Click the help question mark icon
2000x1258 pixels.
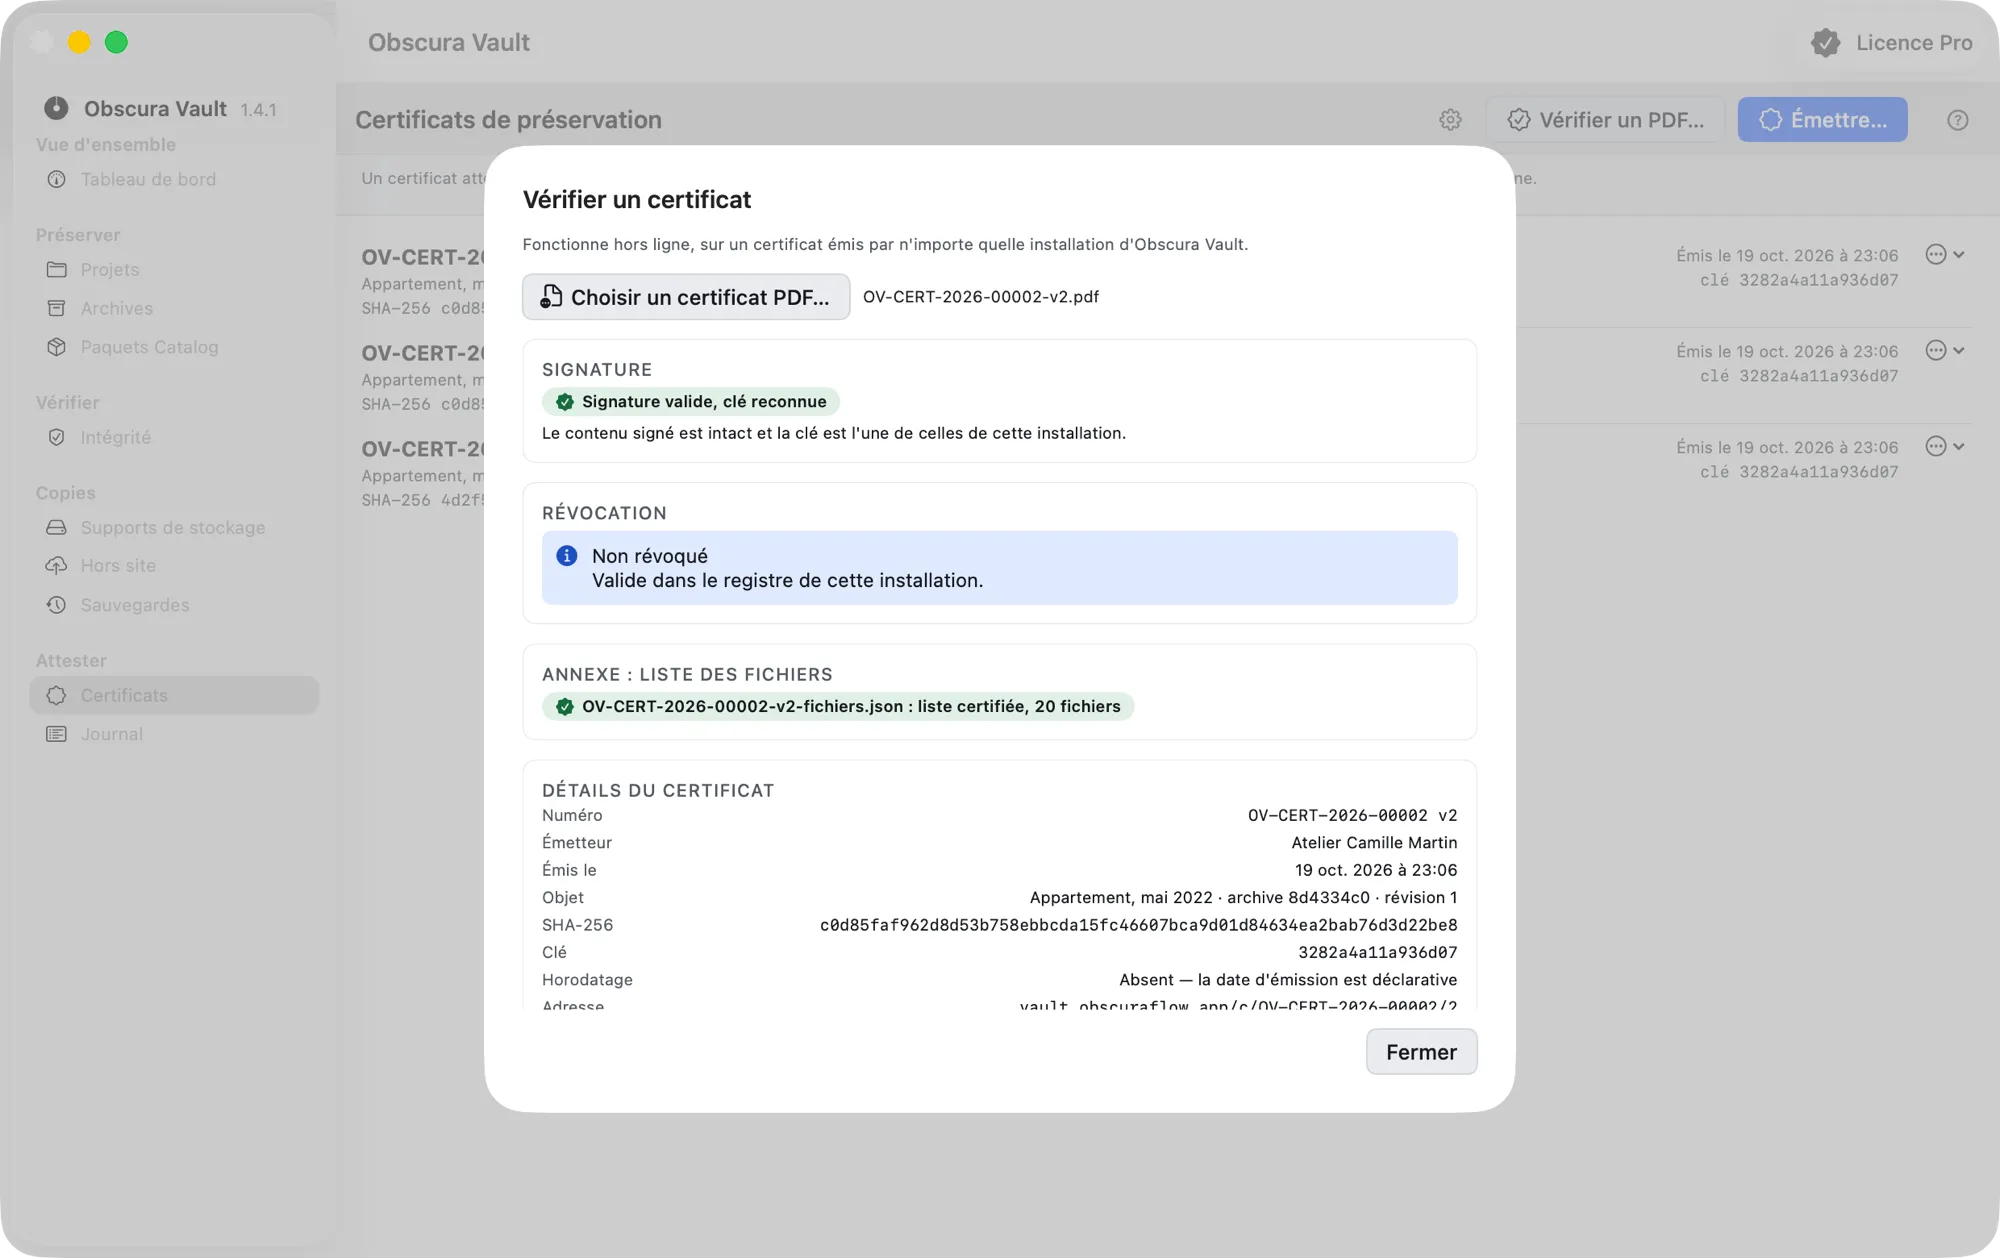[x=1958, y=120]
